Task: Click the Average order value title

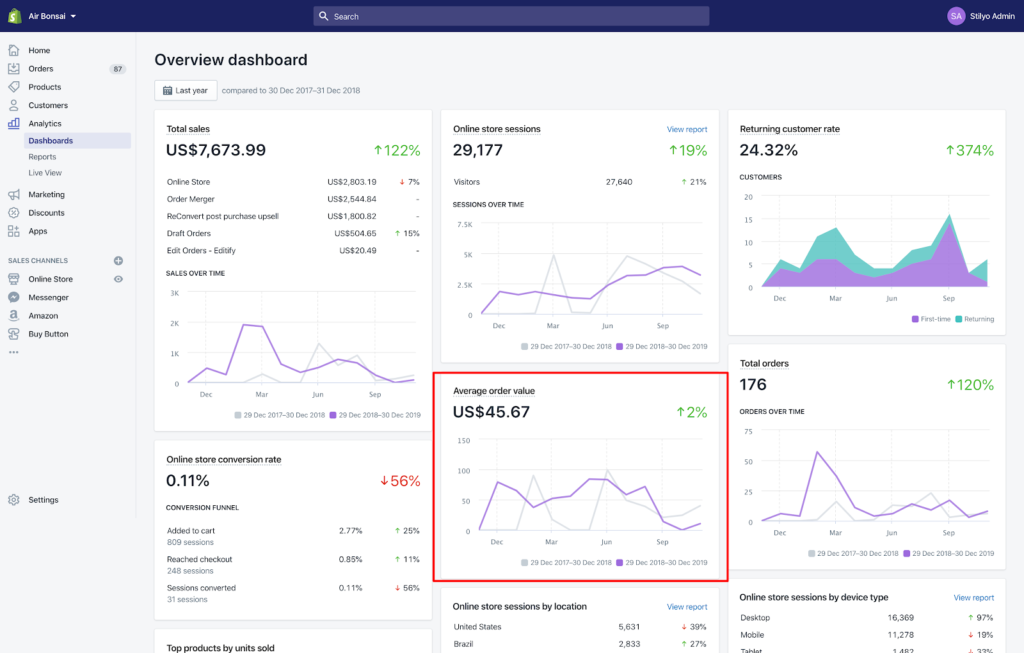Action: pyautogui.click(x=494, y=391)
